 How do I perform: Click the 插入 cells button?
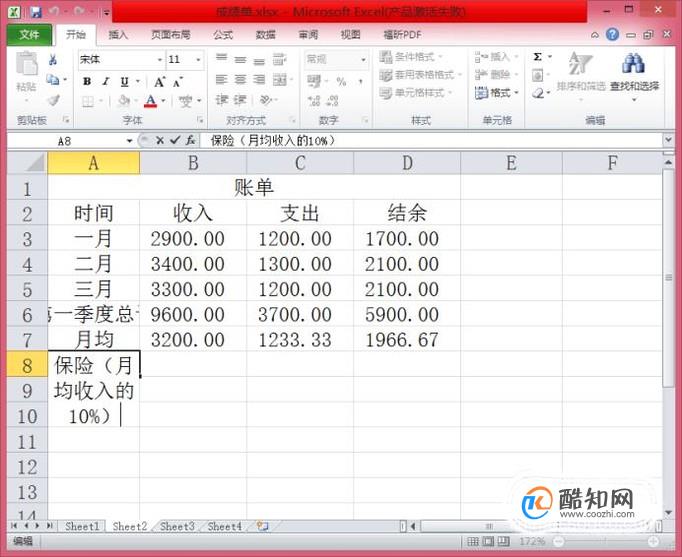click(x=496, y=57)
